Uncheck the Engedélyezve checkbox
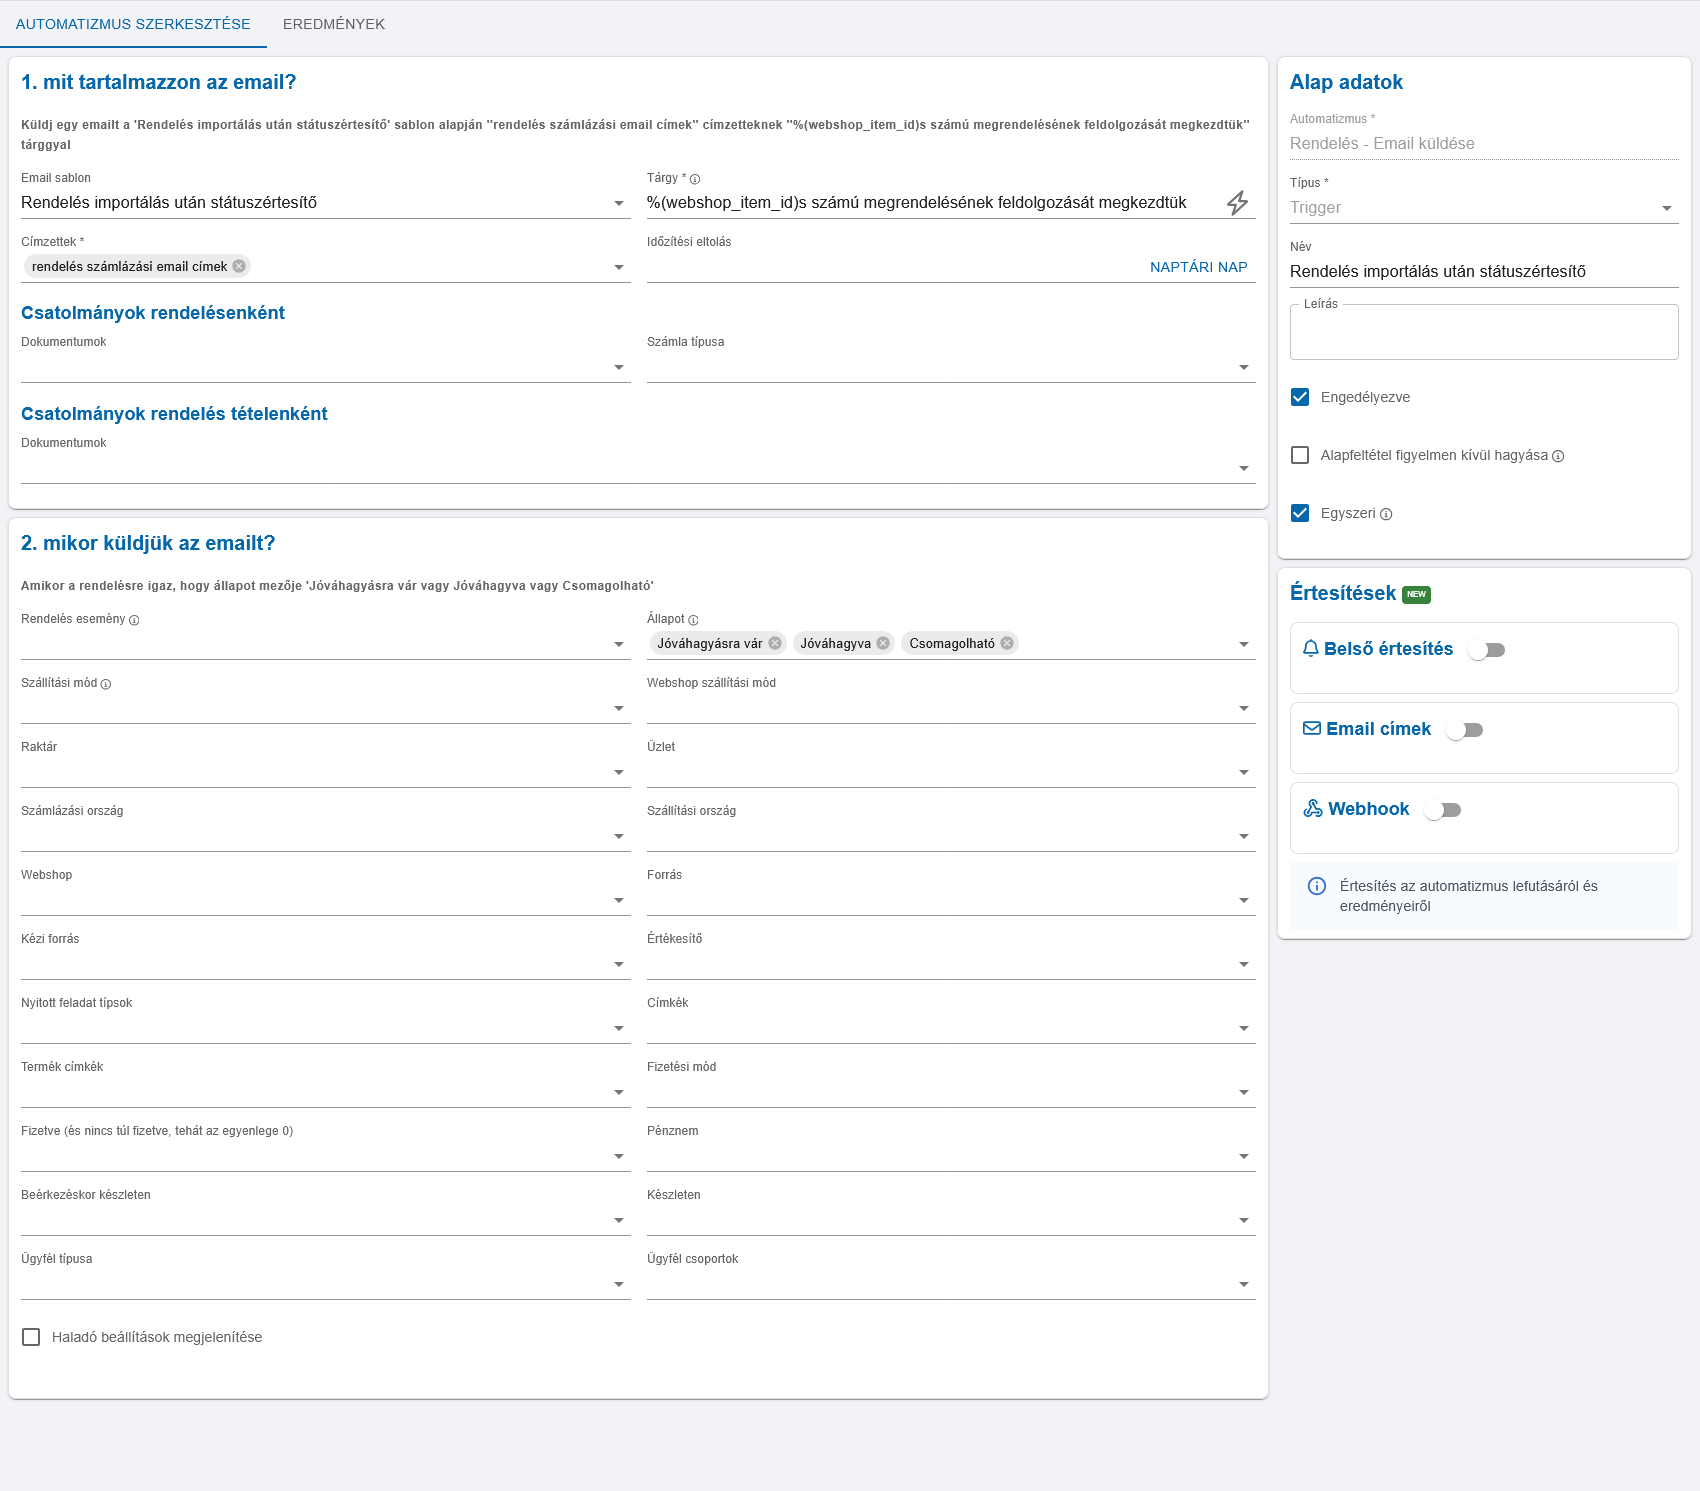The height and width of the screenshot is (1491, 1700). pyautogui.click(x=1300, y=397)
